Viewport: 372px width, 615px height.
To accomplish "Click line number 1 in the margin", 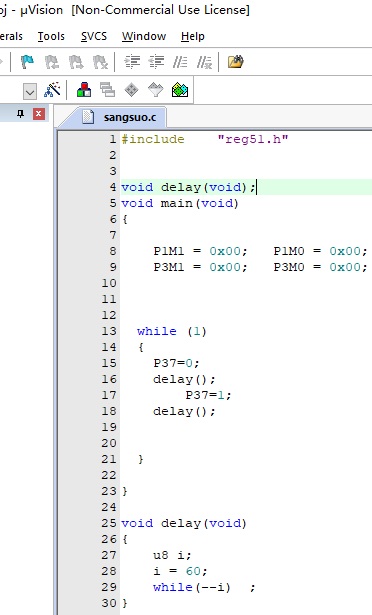I will 113,139.
